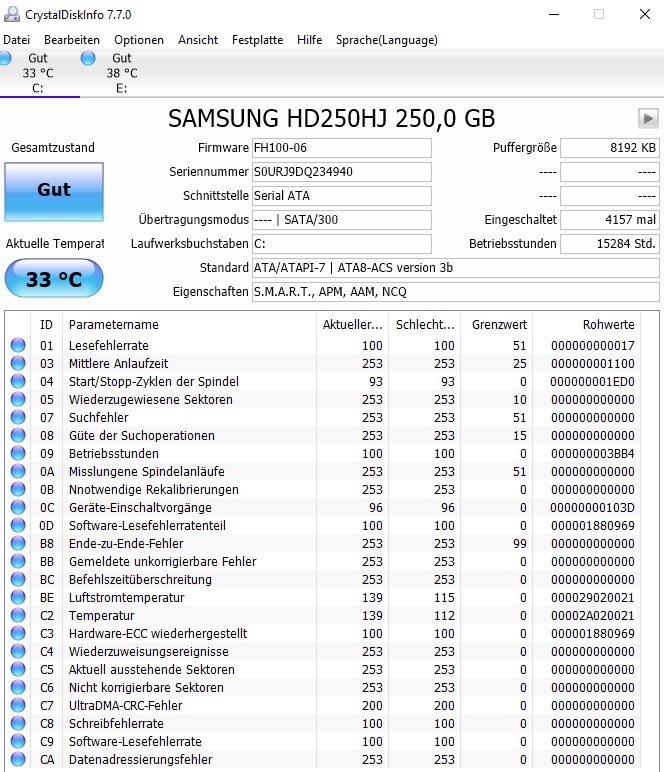Viewport: 664px width, 772px height.
Task: Select raw value 00000000103D
Action: click(x=592, y=508)
